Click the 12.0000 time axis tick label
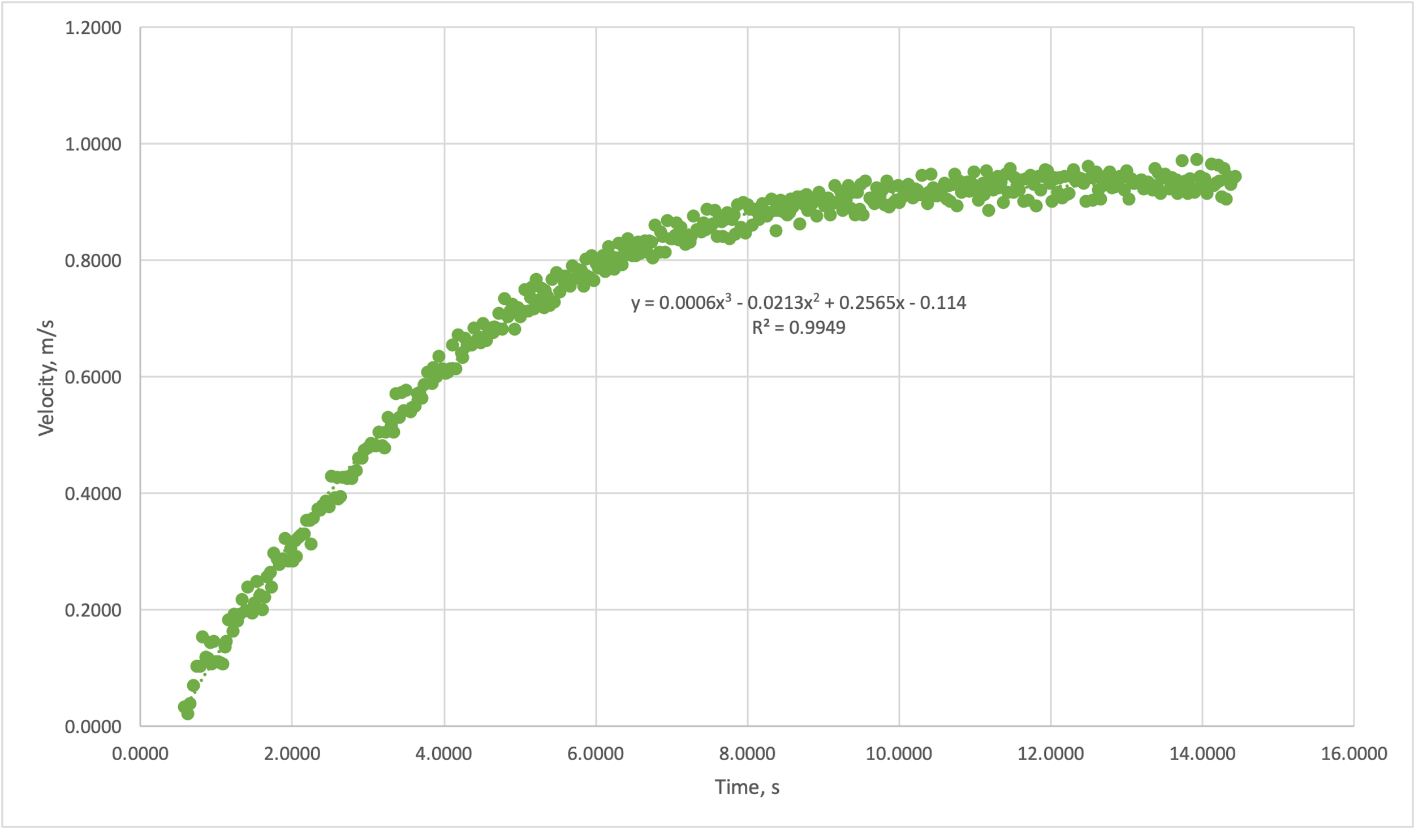 [1050, 751]
